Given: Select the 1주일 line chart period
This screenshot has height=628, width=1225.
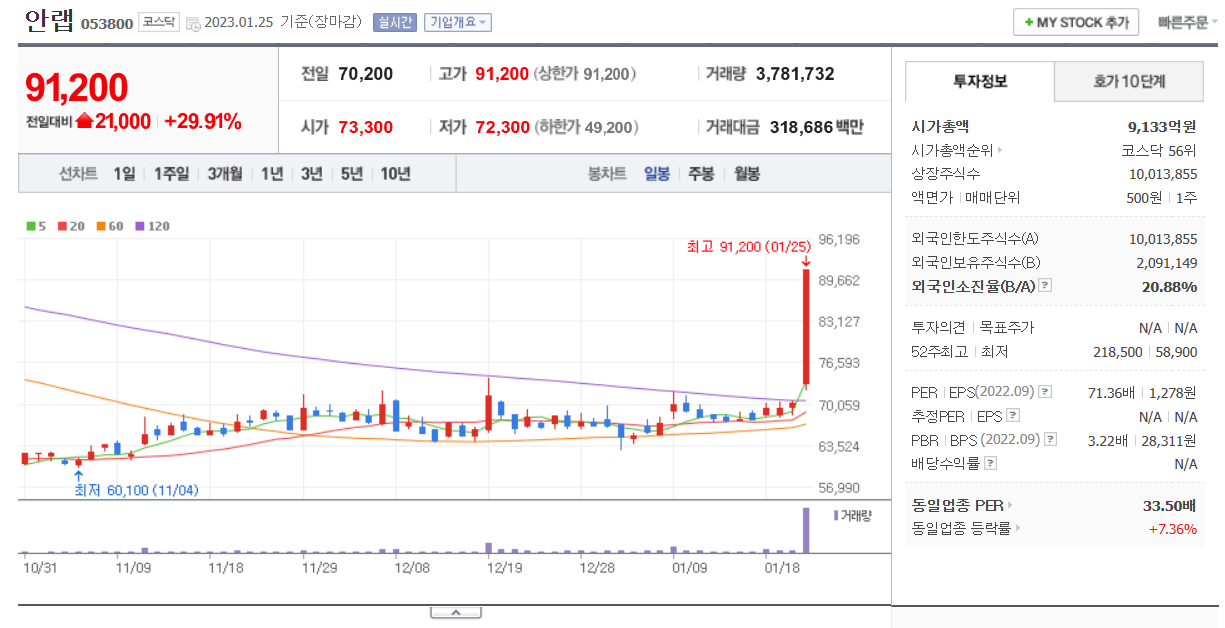Looking at the screenshot, I should click(x=171, y=173).
